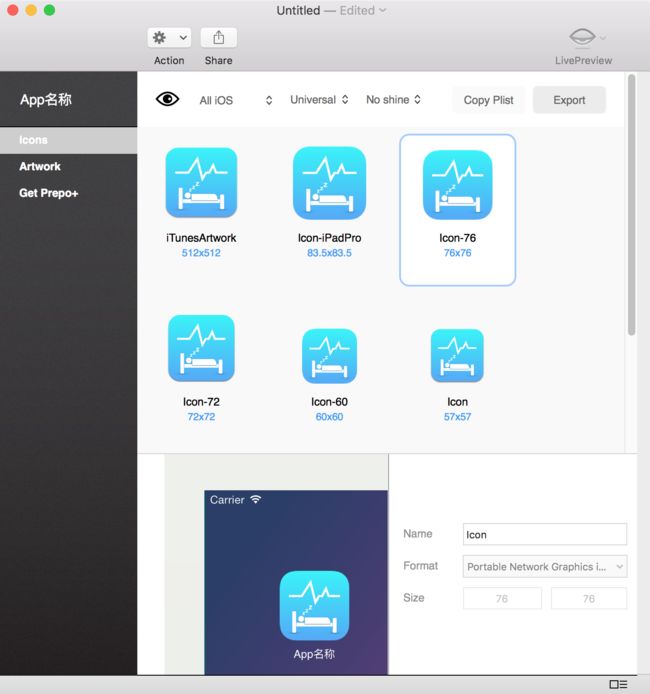Screen dimensions: 650x694
Task: Select the iTunesArtwork icon thumbnail
Action: coord(201,183)
